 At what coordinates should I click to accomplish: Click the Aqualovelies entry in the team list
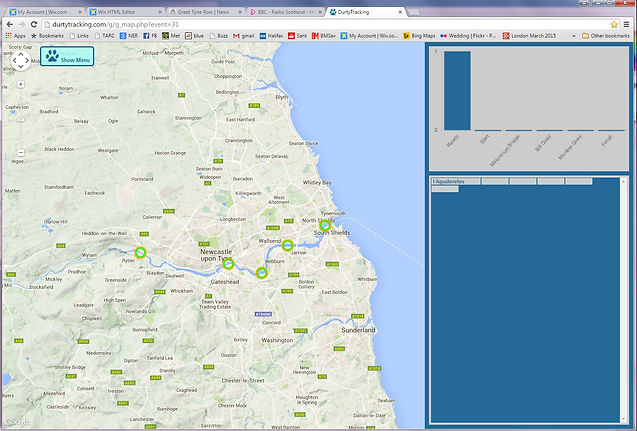(456, 181)
